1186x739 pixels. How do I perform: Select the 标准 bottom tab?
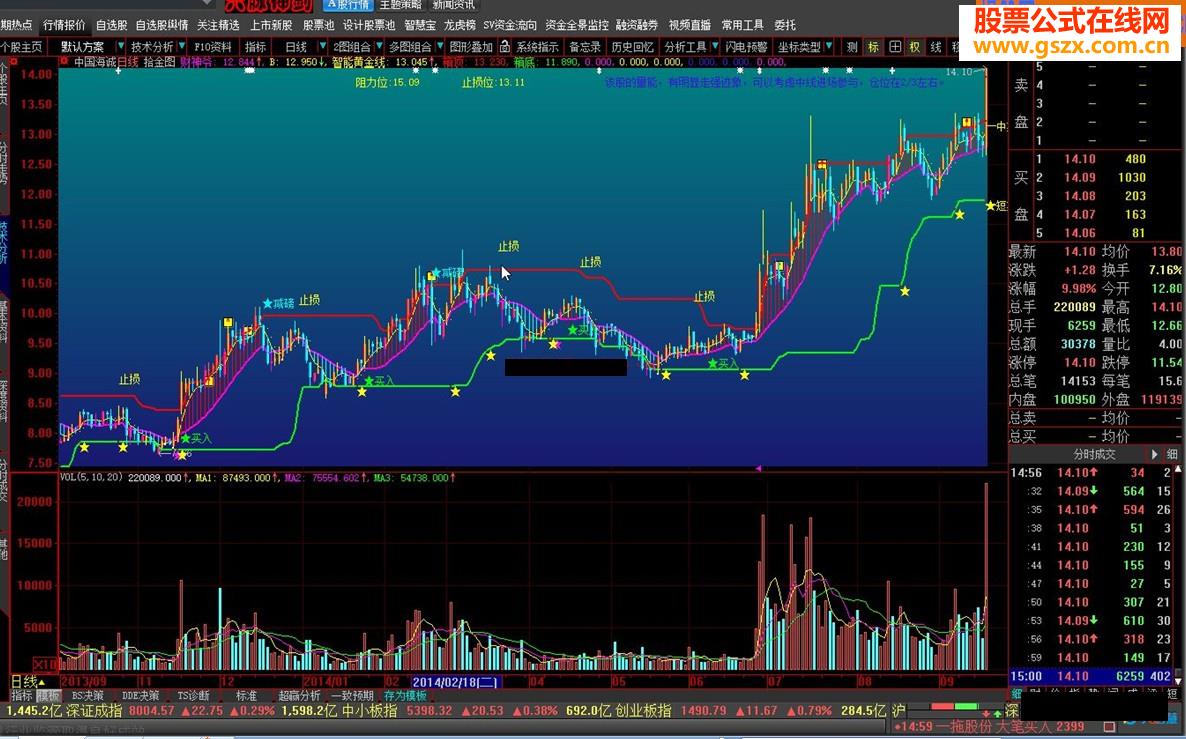coord(247,695)
